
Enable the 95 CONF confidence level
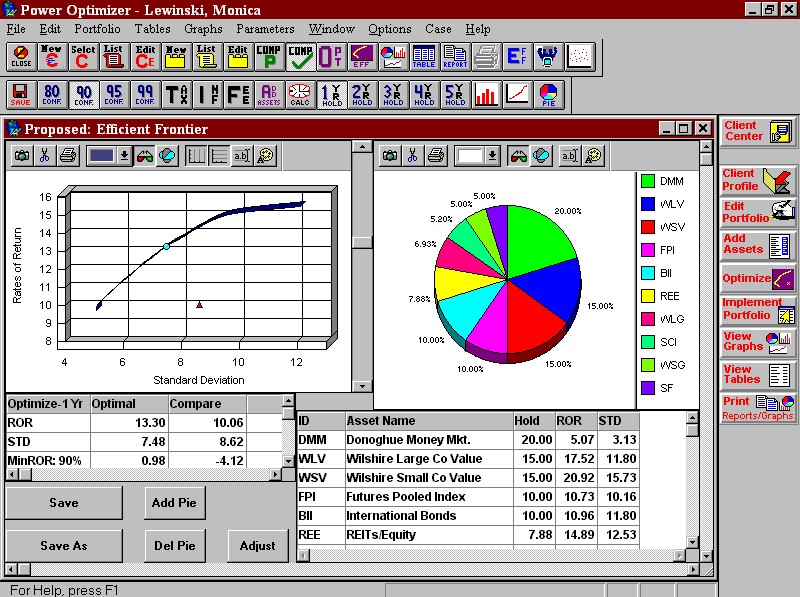(x=113, y=95)
